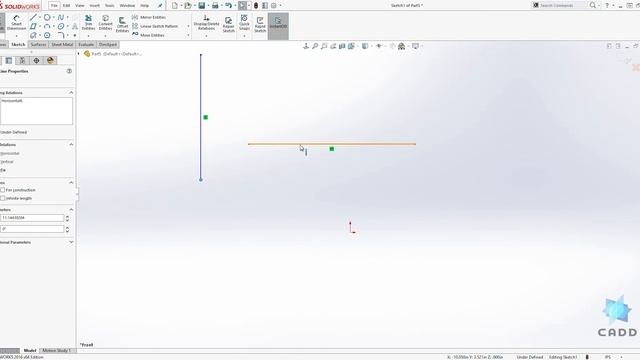Toggle Rapid Sketch

pos(260,24)
